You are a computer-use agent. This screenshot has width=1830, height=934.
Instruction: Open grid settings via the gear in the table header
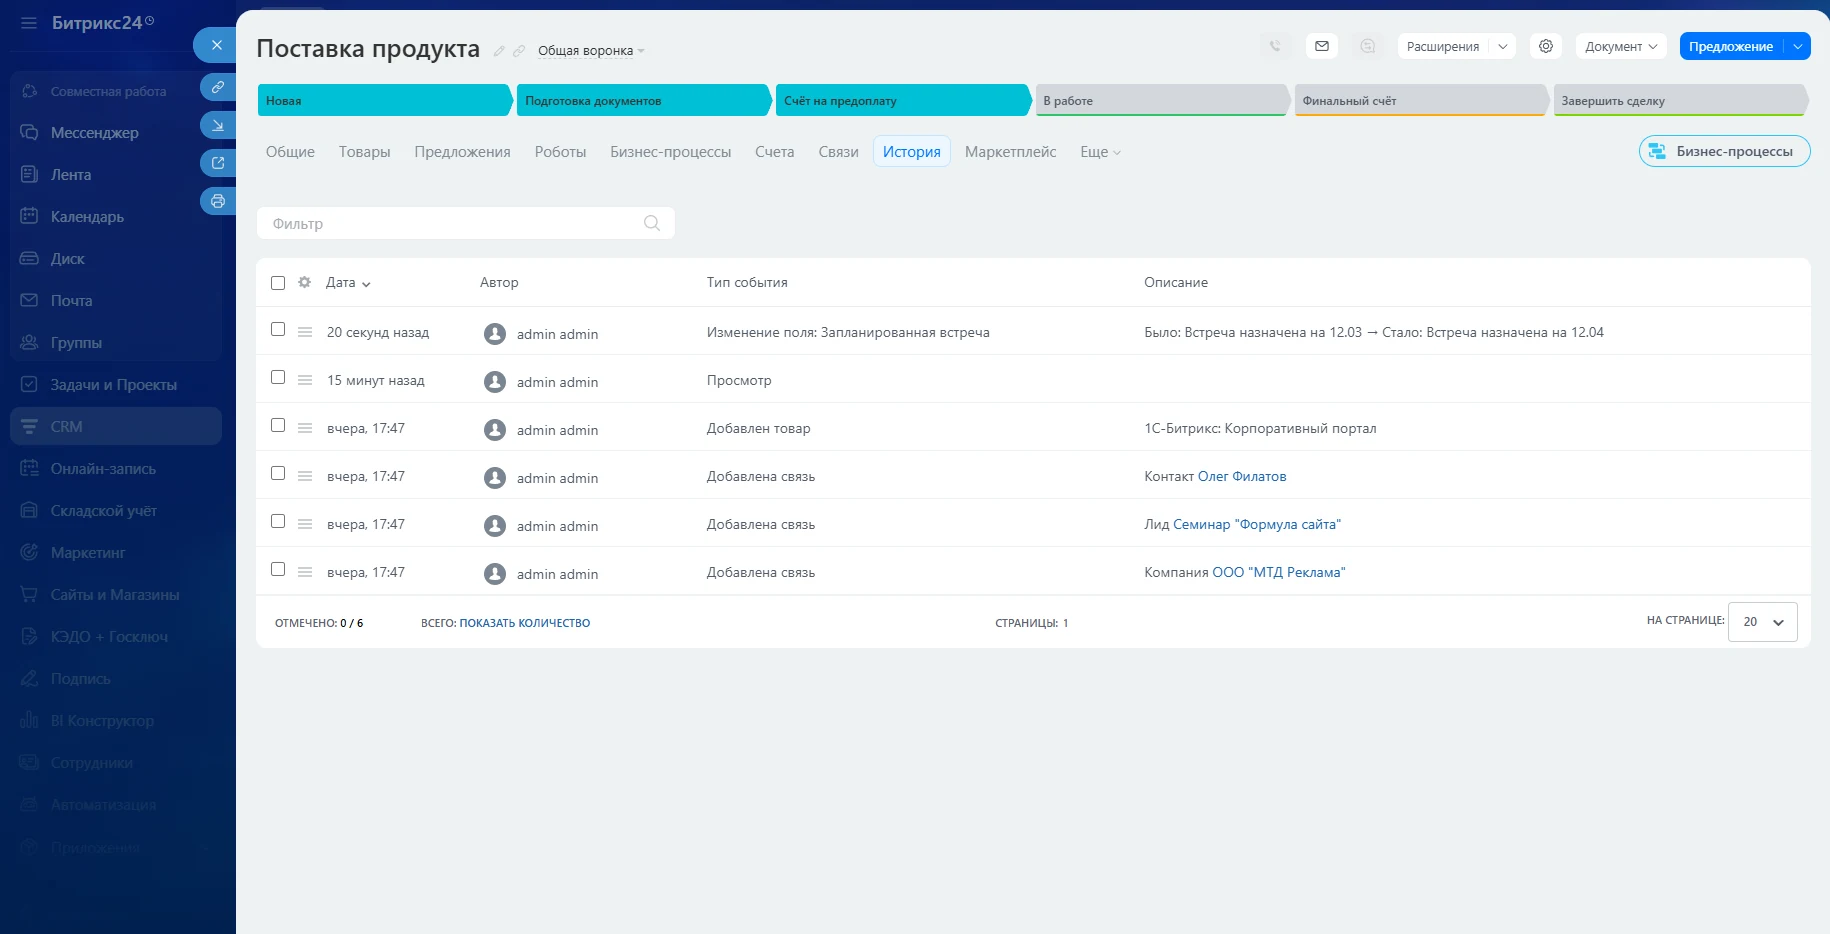tap(305, 283)
